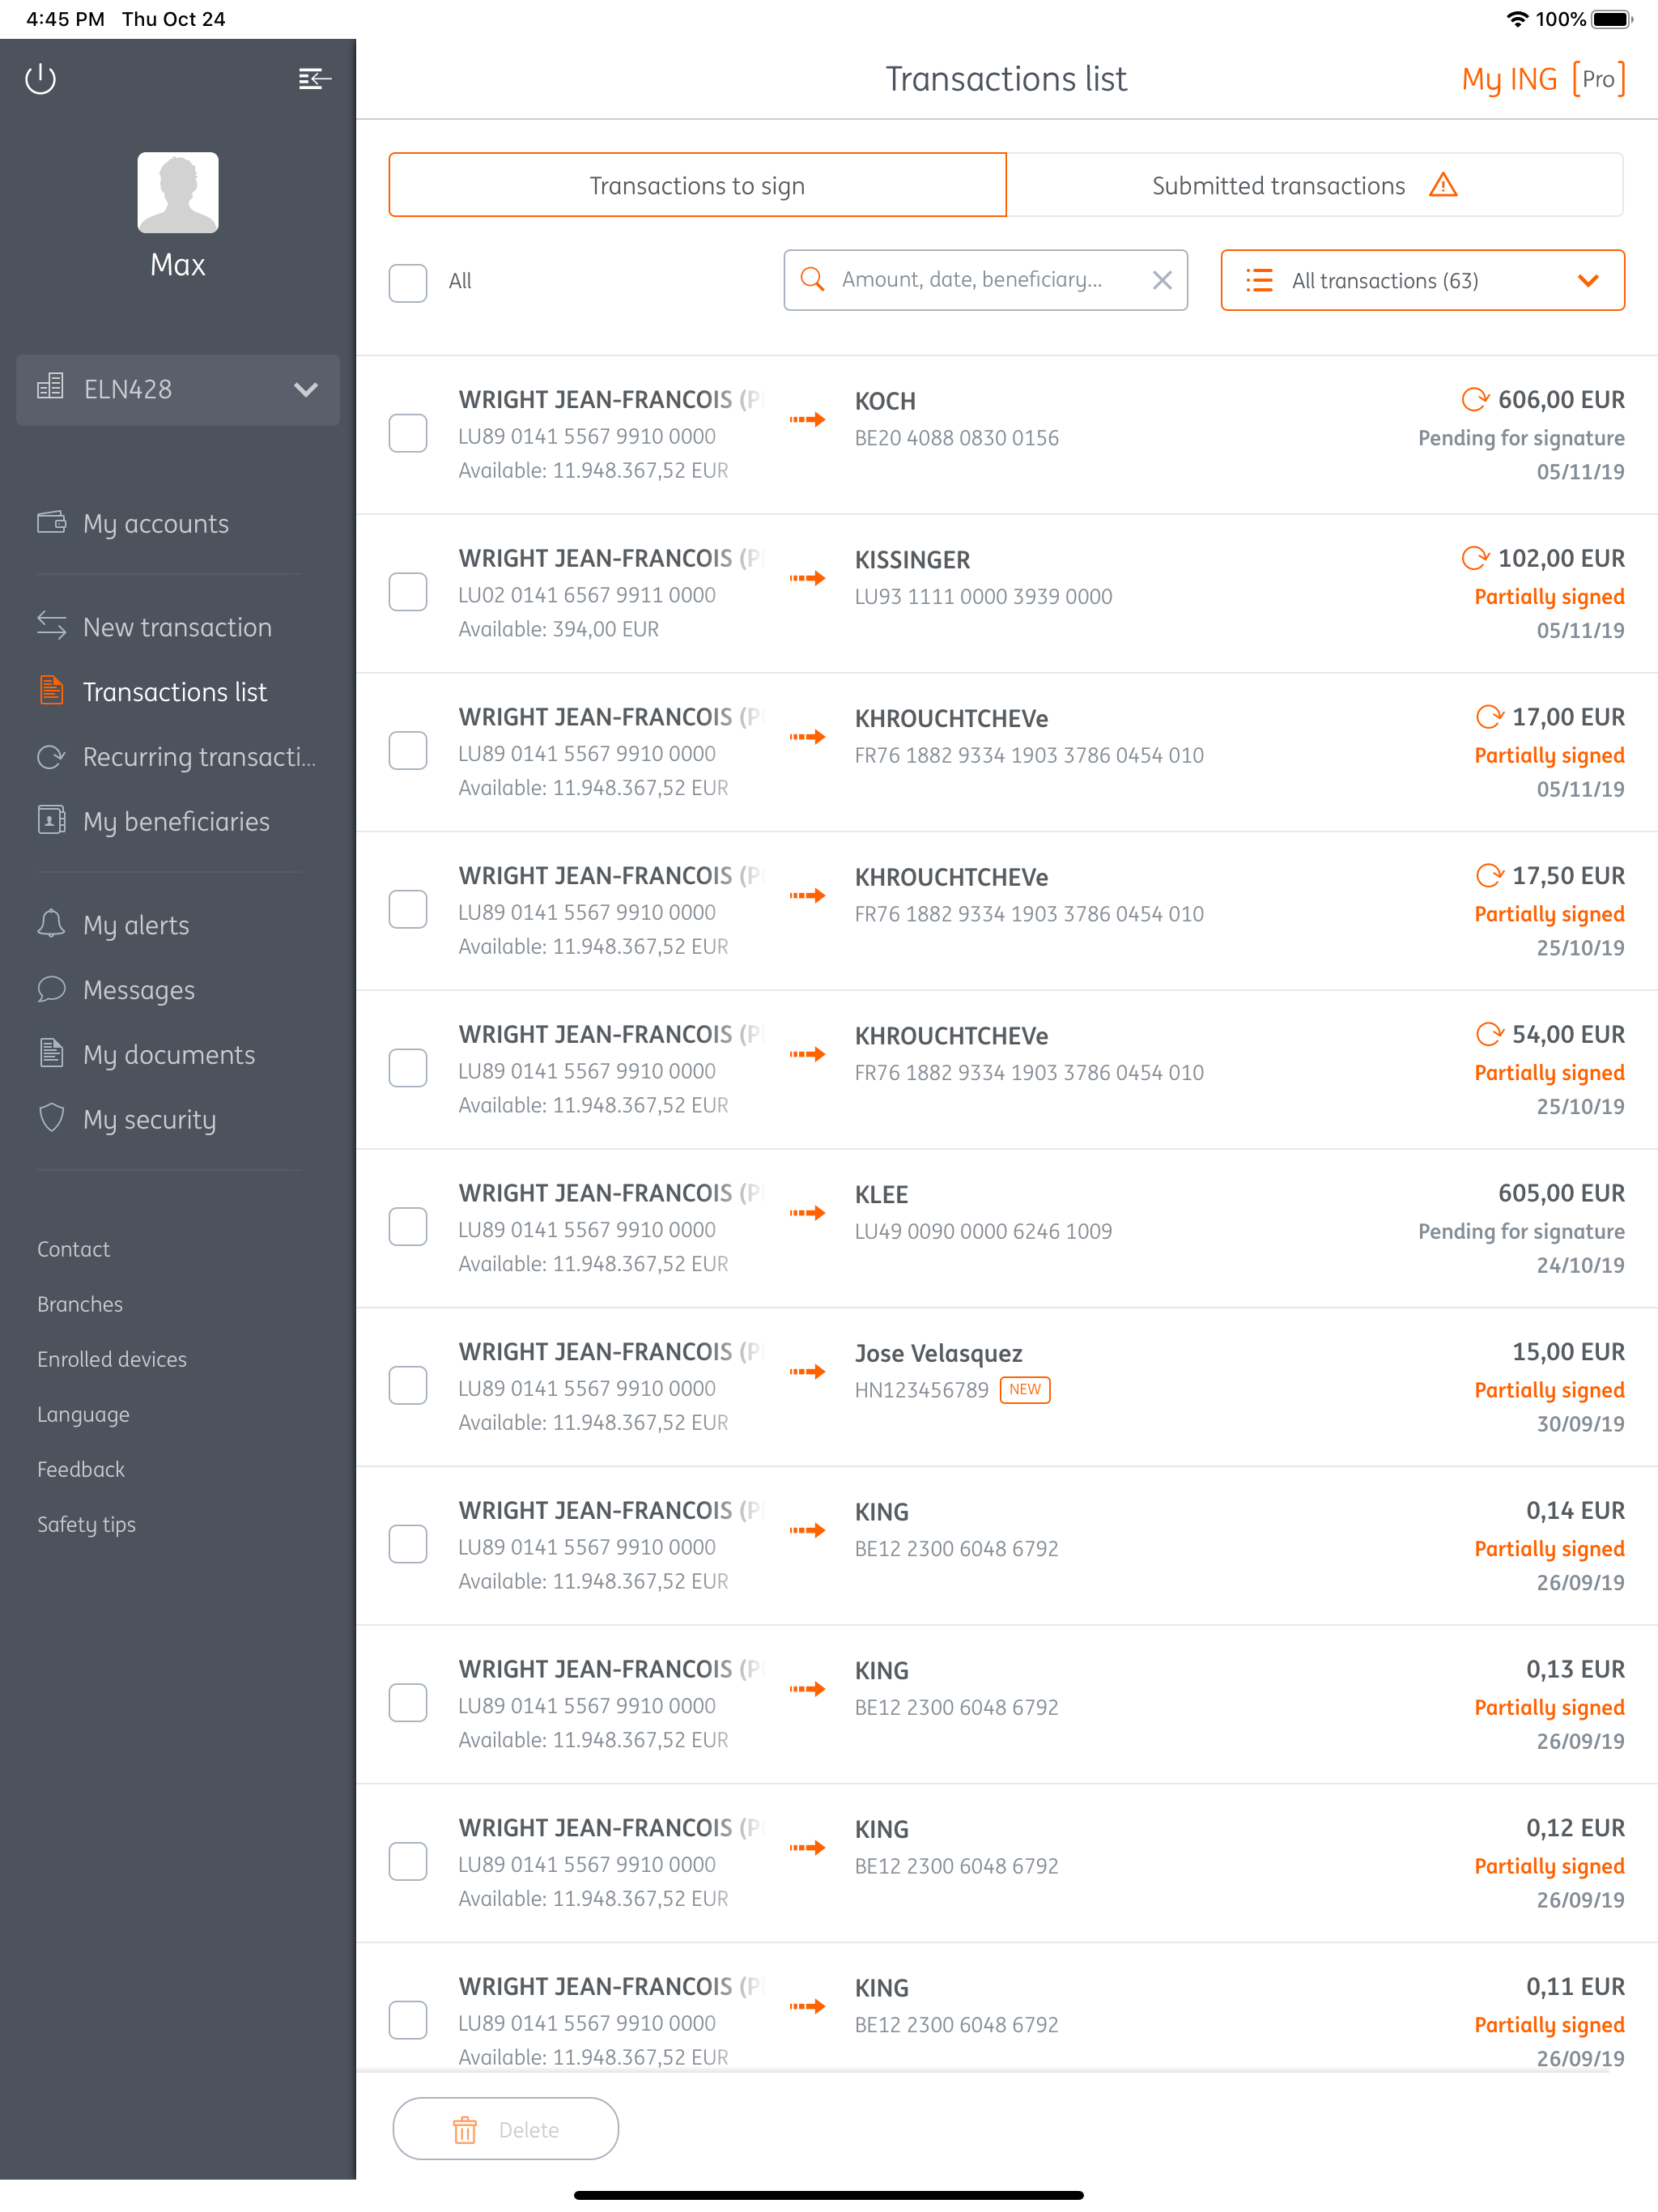Click the NEW badge next to HN123456789
The image size is (1658, 2212).
pos(1025,1389)
